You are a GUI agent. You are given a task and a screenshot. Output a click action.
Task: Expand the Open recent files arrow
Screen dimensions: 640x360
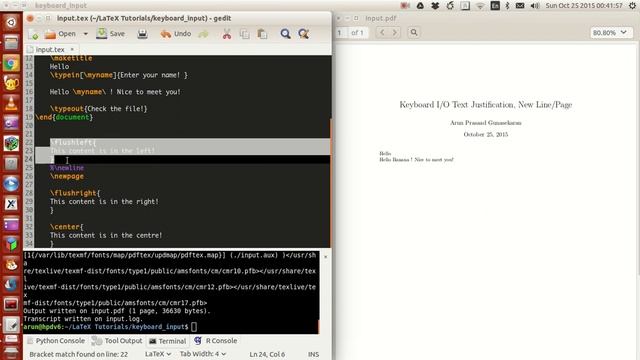pos(86,34)
